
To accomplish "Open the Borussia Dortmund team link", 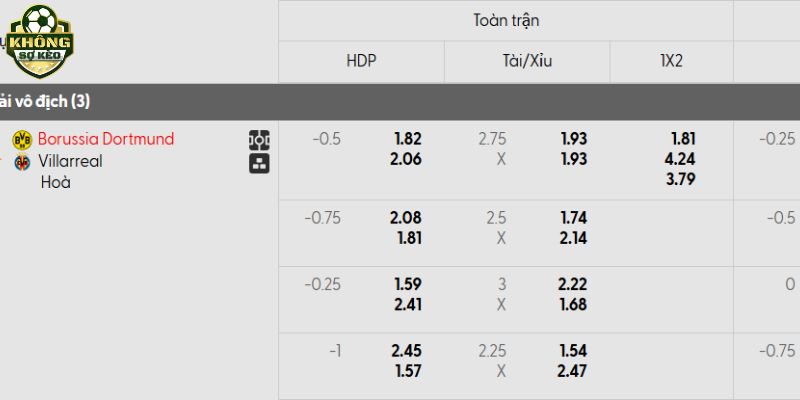I will coord(106,139).
